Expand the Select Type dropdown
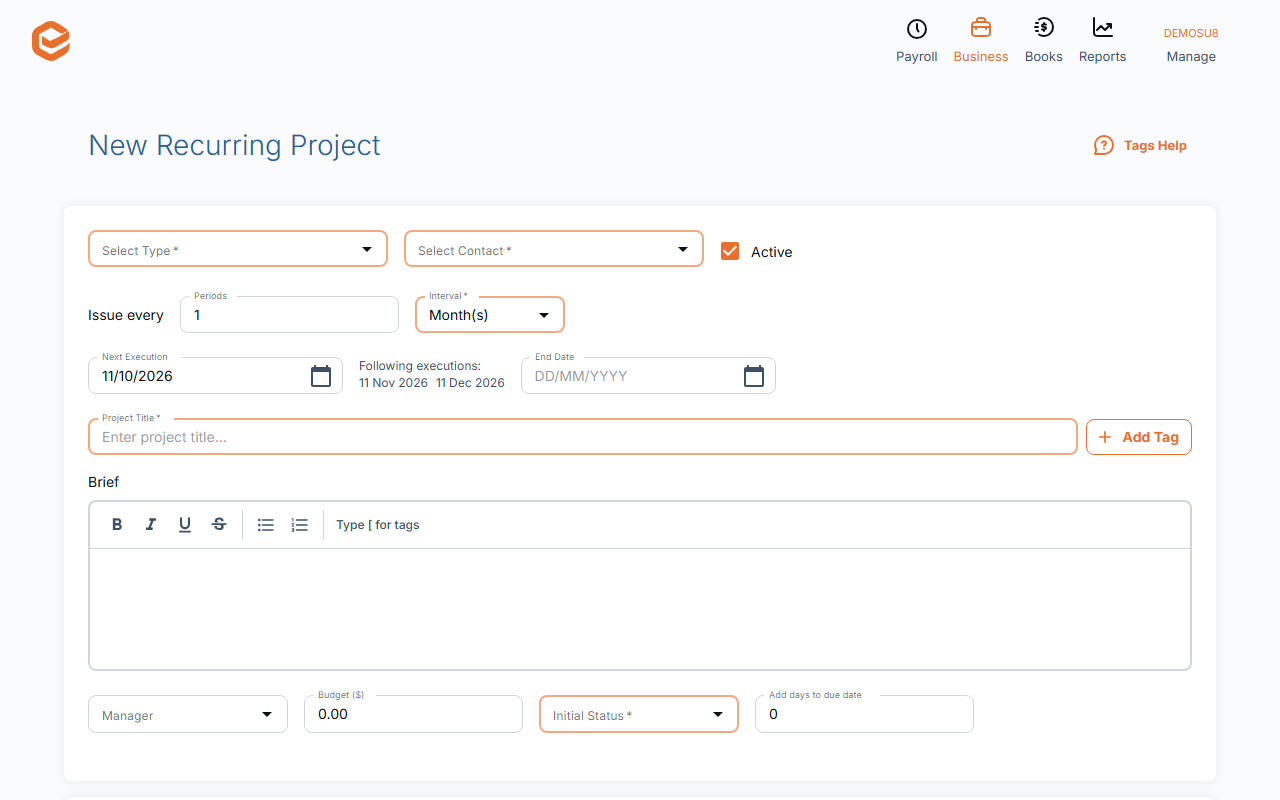 [x=238, y=249]
